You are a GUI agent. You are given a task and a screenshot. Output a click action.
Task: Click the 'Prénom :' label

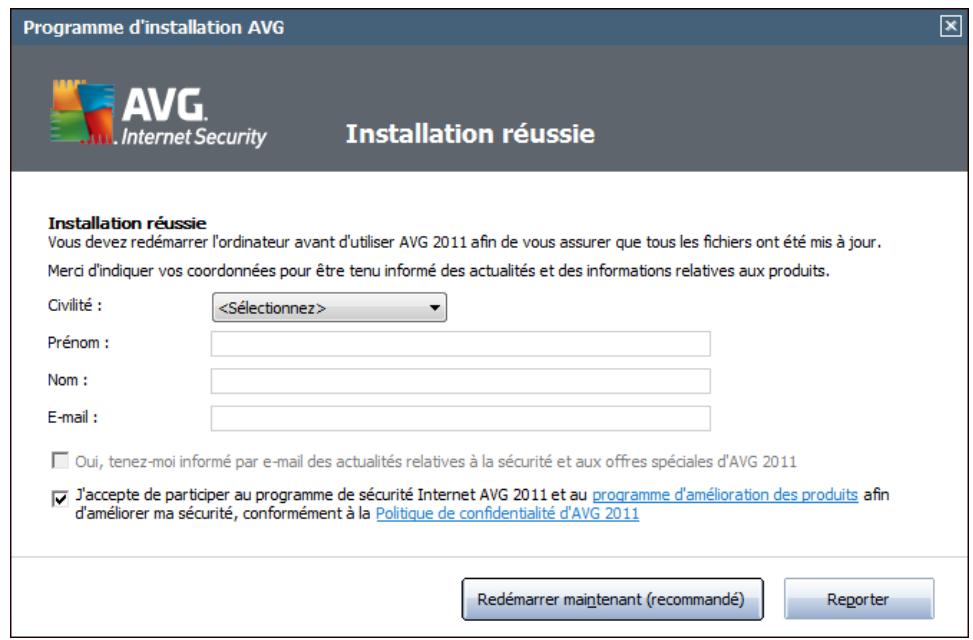click(78, 343)
